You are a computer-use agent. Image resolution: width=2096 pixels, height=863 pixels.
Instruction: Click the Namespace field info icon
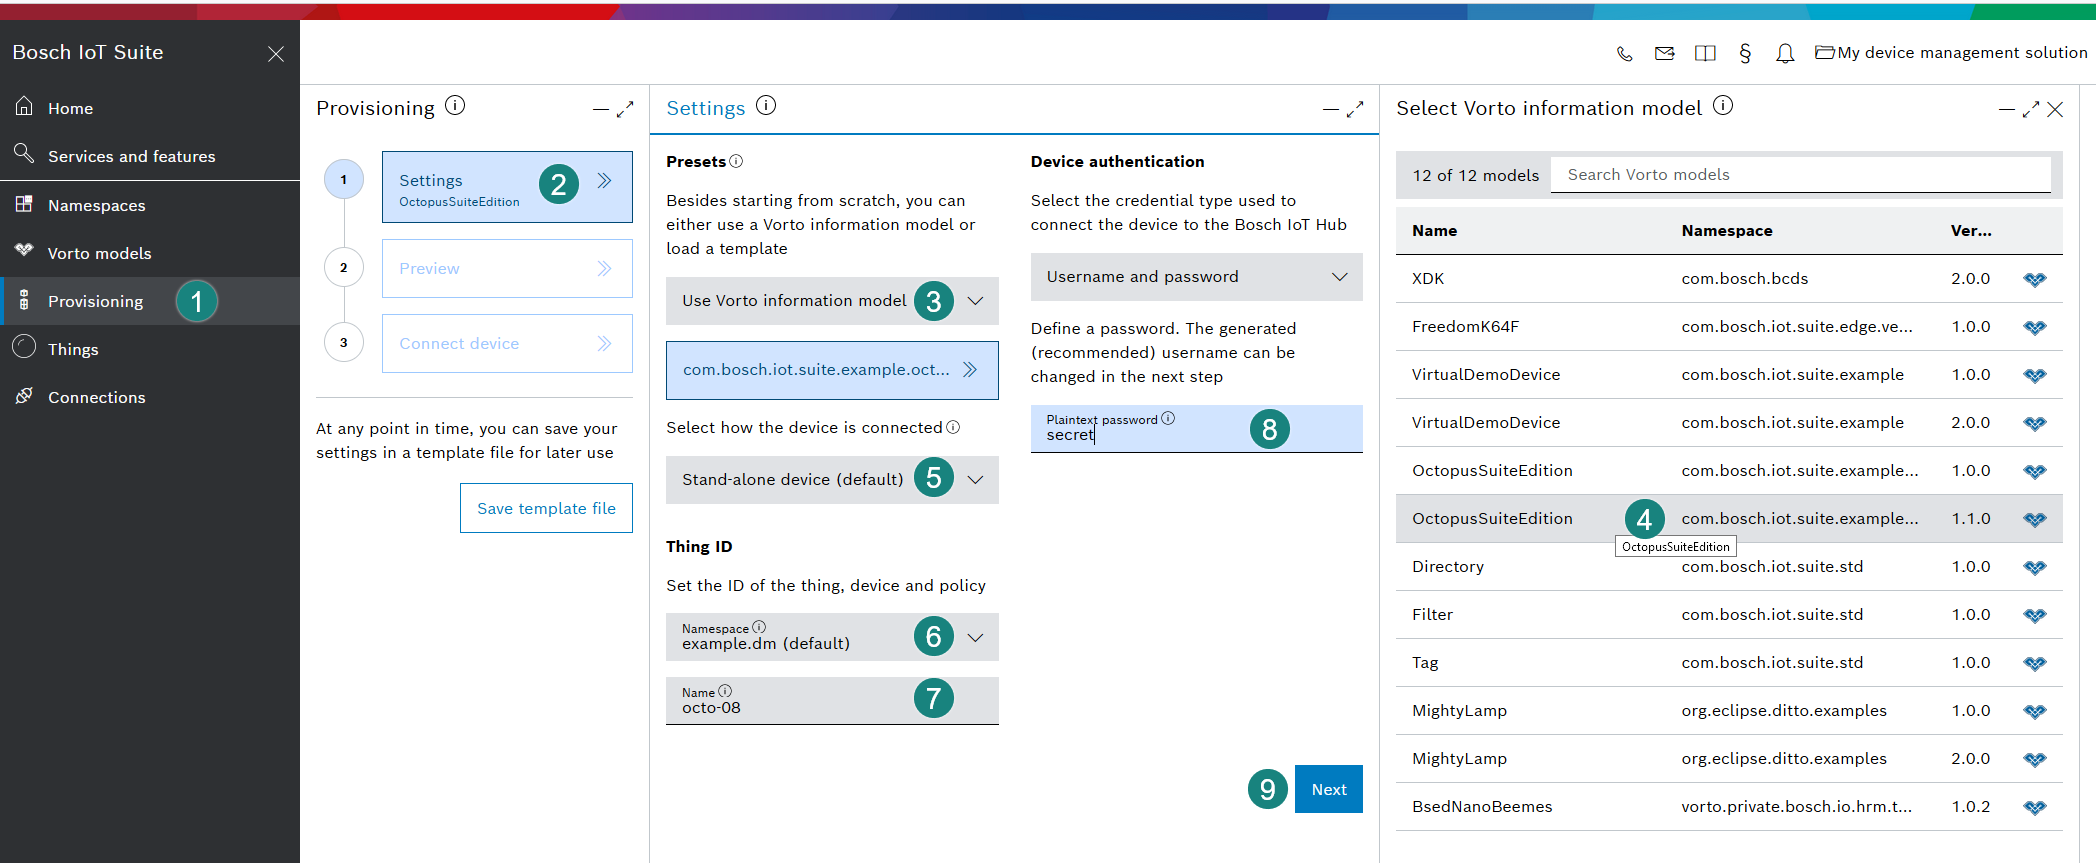[x=759, y=627]
